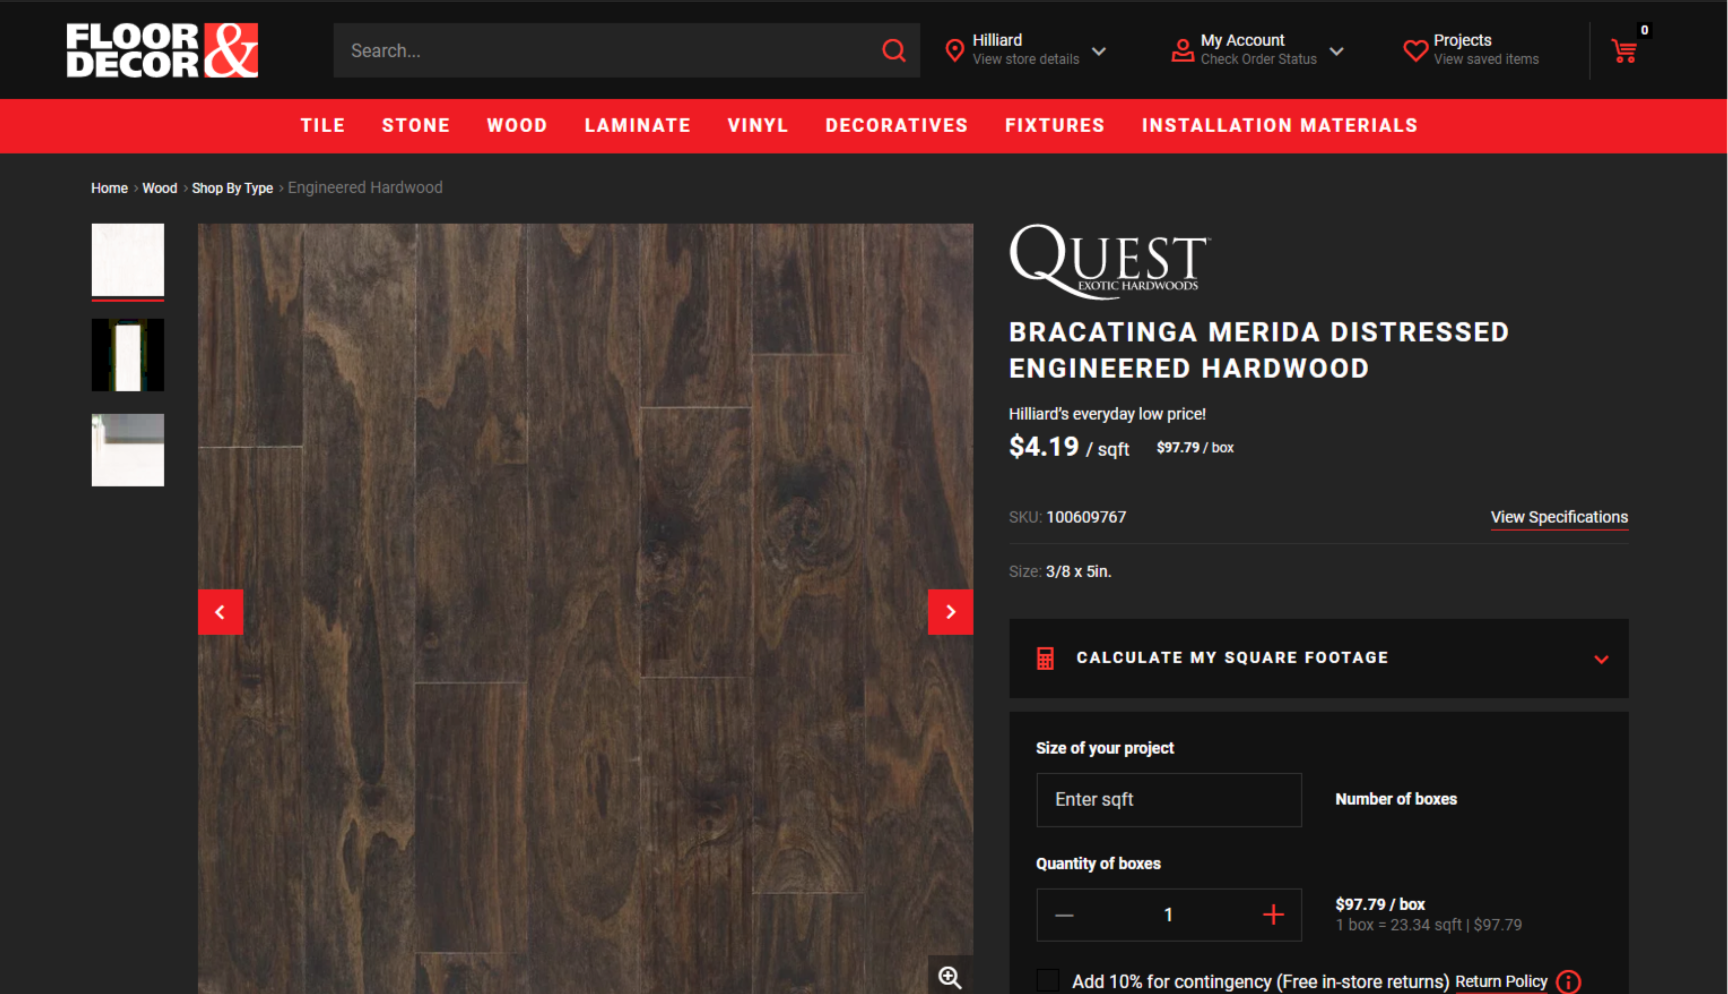Screen dimensions: 1728x994
Task: Click the red calculator icon
Action: pos(1045,658)
